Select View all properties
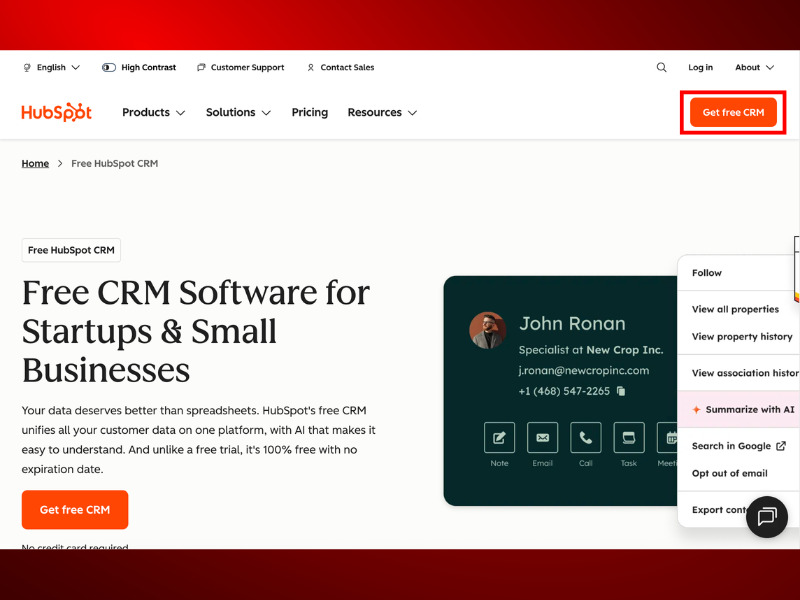Screen dimensions: 800x600 pos(738,309)
